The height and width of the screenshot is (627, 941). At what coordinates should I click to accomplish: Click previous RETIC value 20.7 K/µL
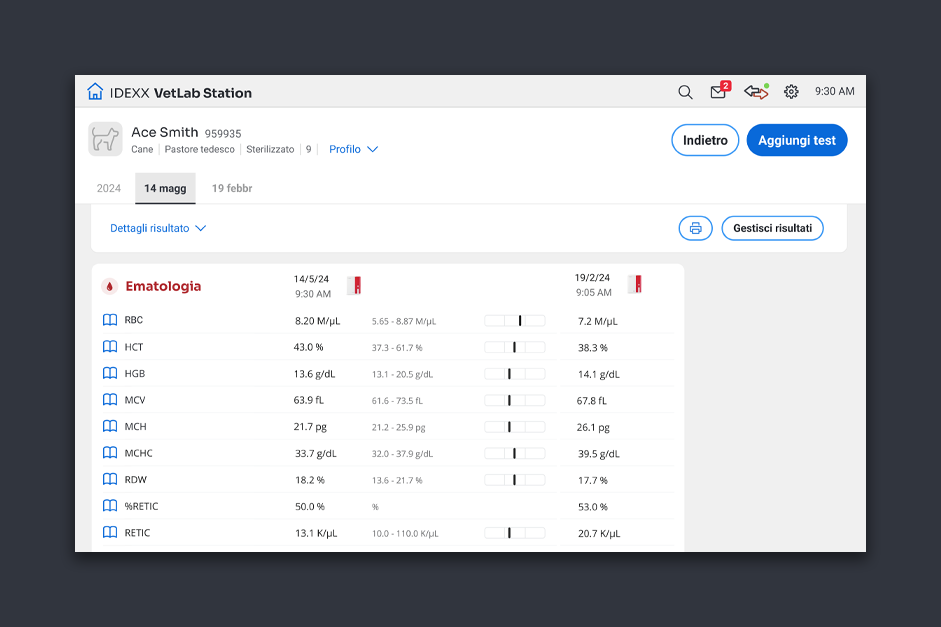599,533
